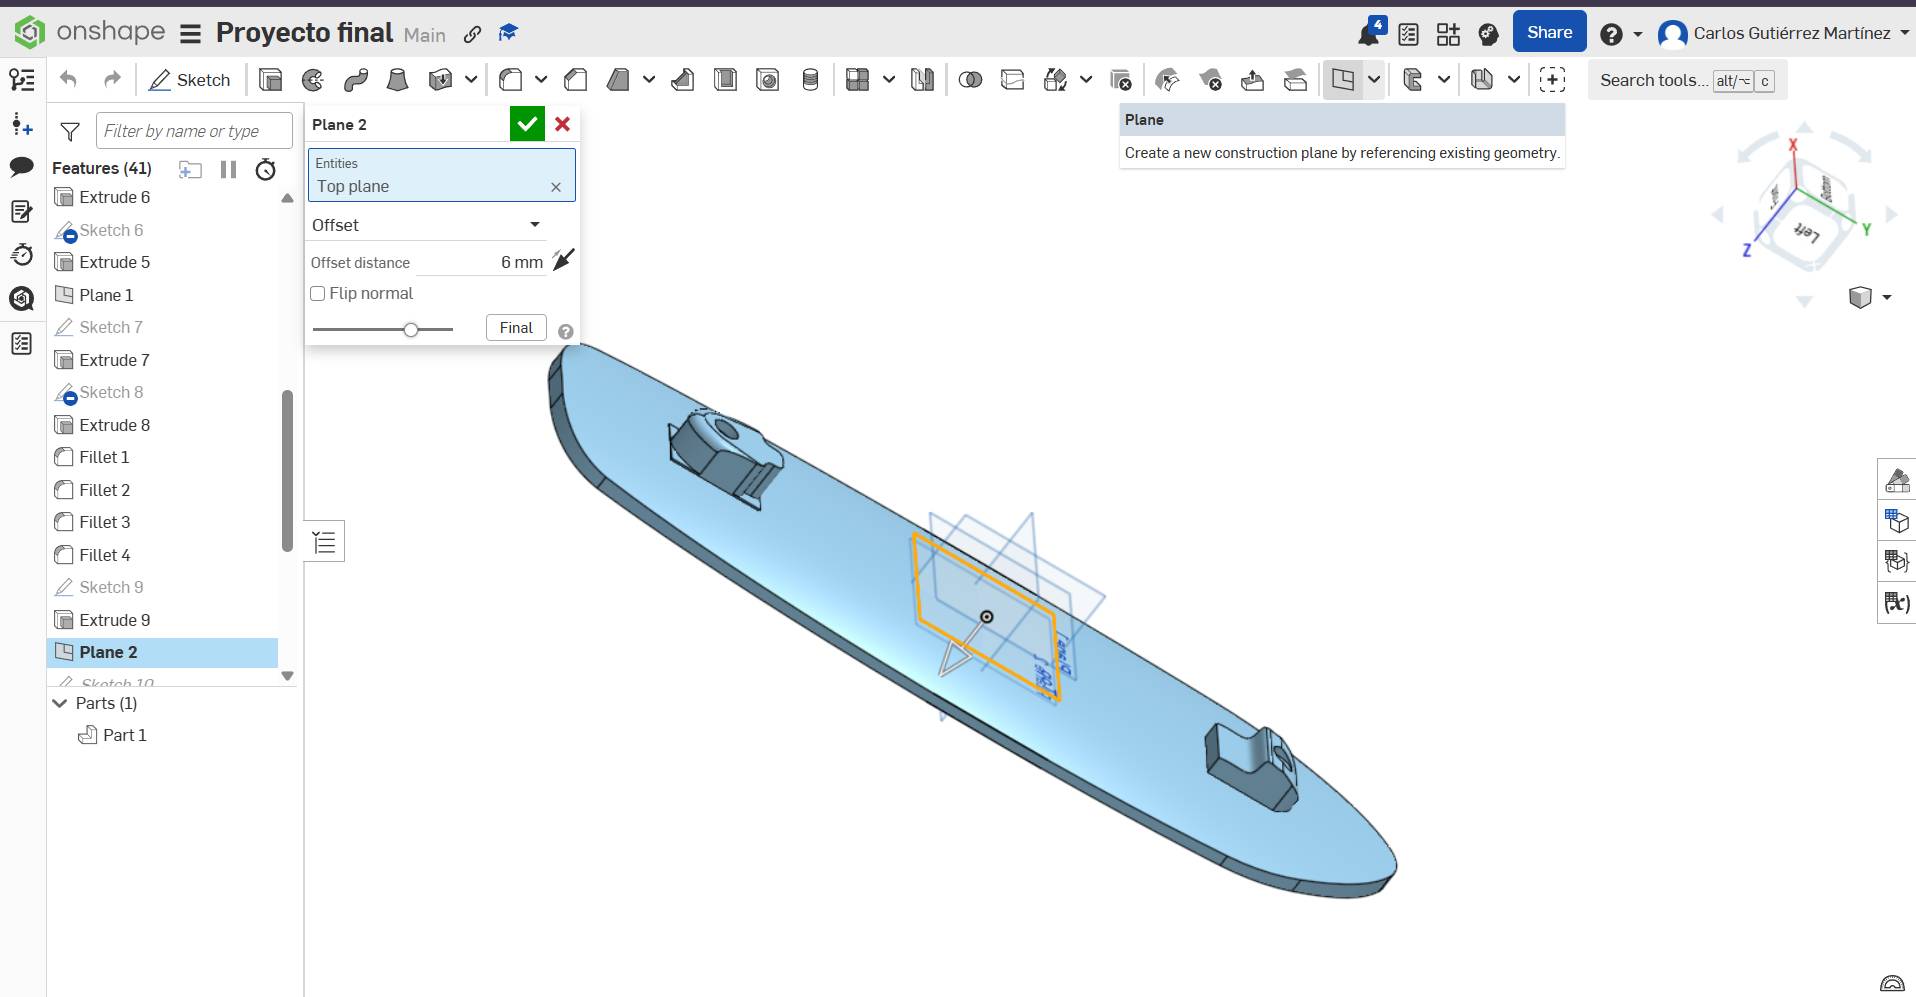
Task: Open the Hole feature tool
Action: (x=768, y=80)
